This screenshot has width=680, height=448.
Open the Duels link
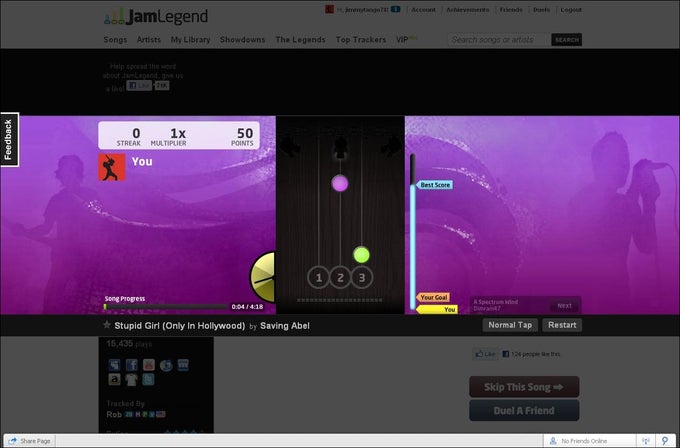(542, 10)
